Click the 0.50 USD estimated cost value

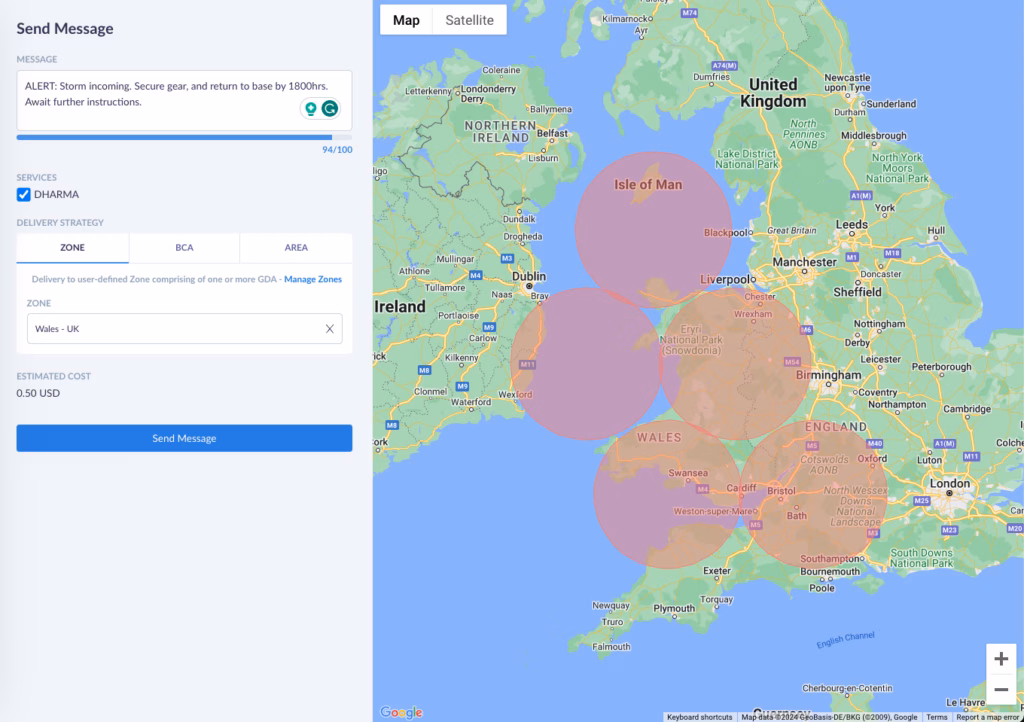[x=38, y=393]
